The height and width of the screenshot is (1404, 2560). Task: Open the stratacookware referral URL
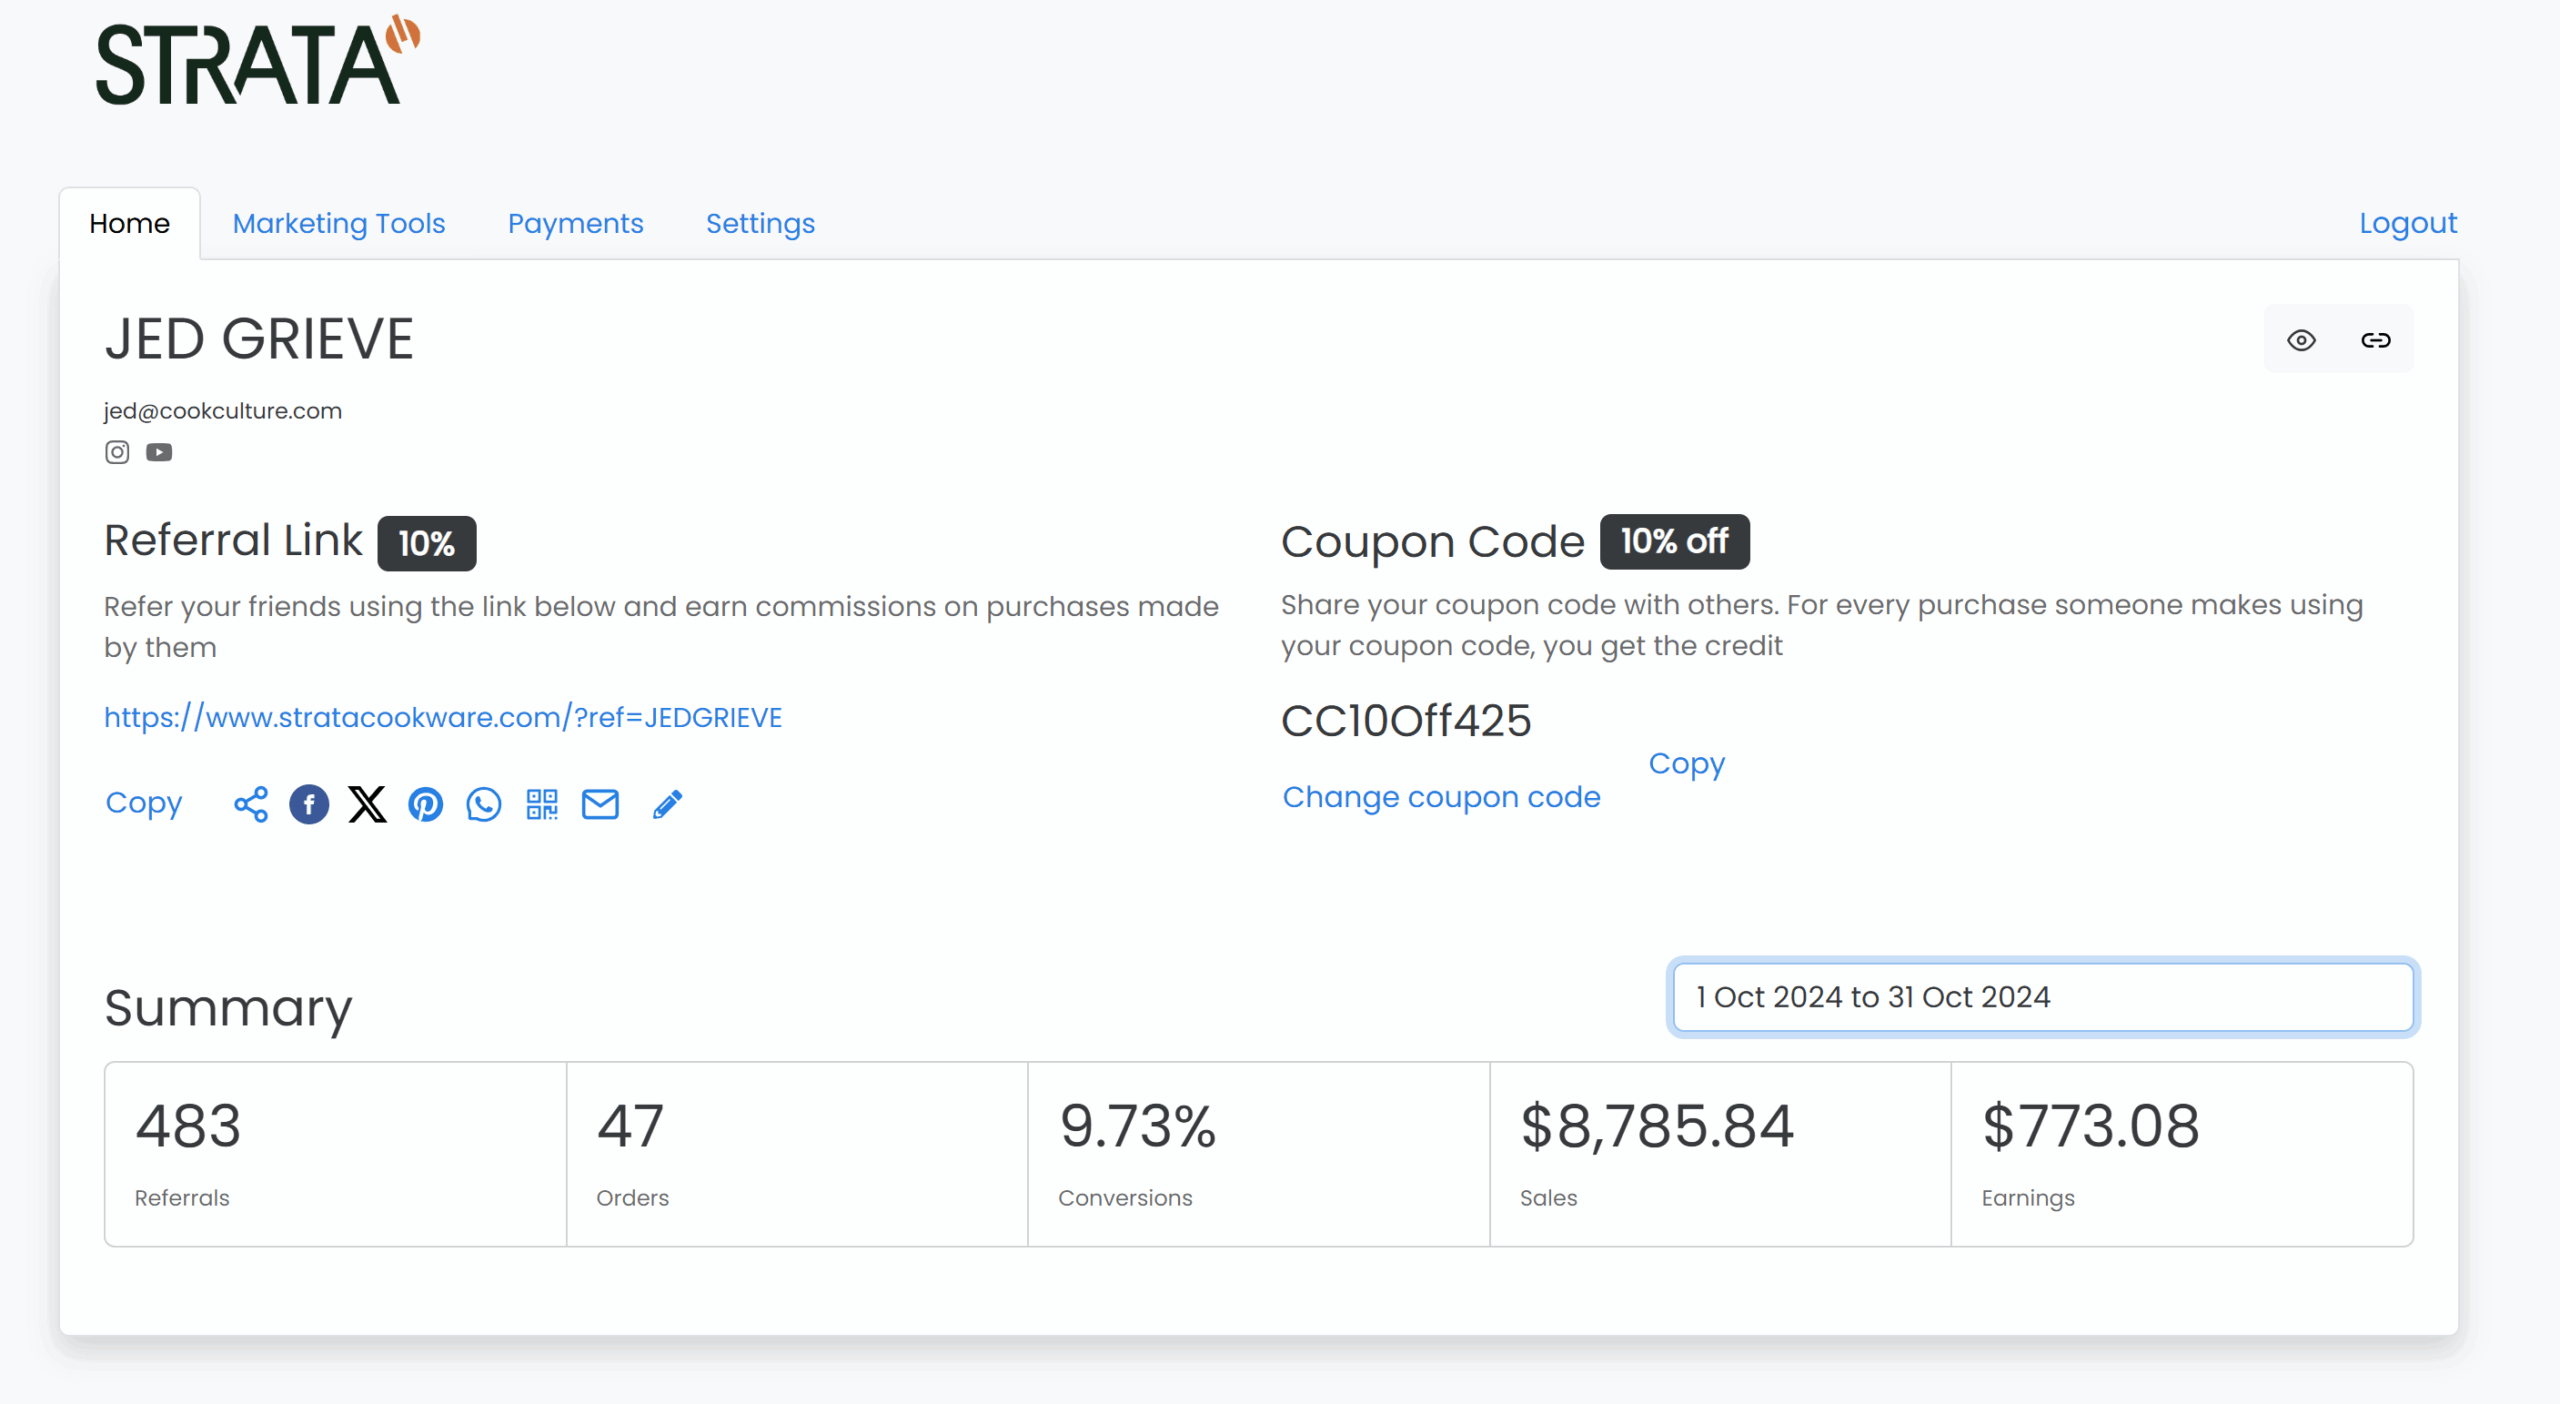pyautogui.click(x=443, y=718)
